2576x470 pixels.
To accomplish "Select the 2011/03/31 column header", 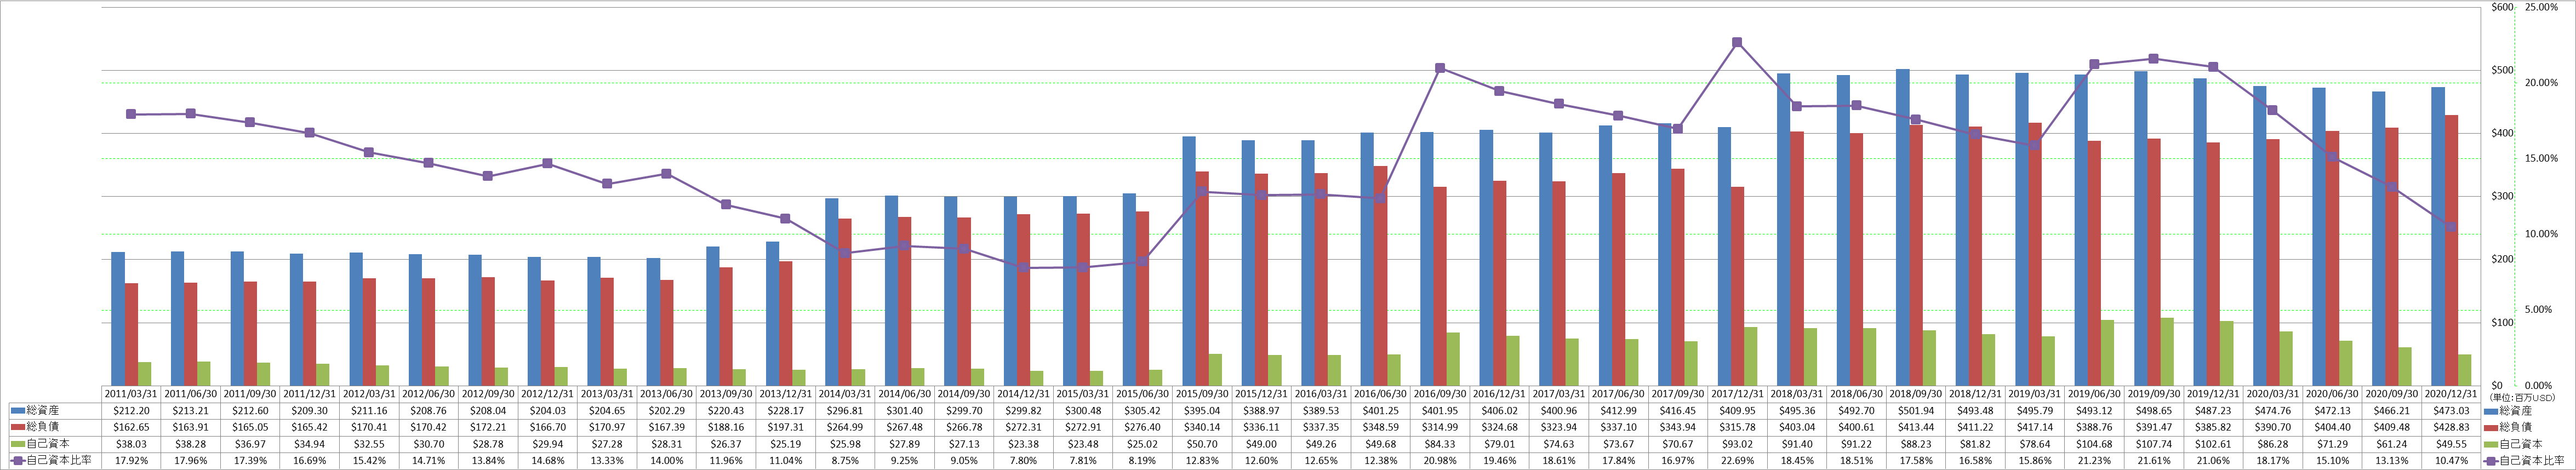I will (x=132, y=394).
